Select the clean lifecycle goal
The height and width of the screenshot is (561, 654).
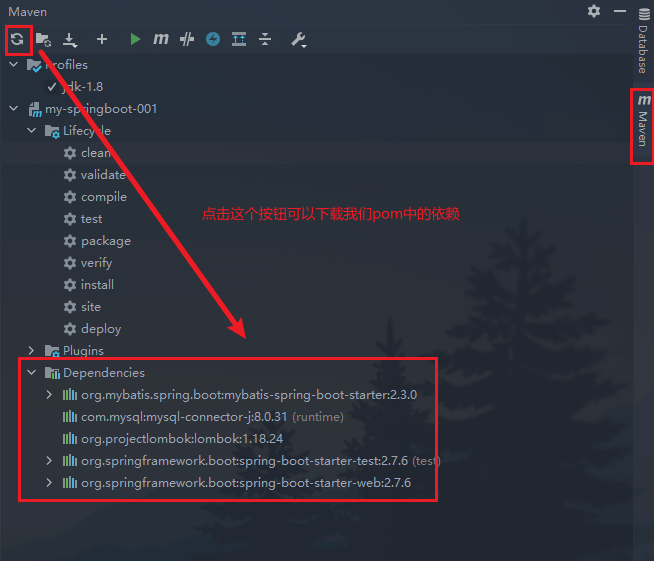[96, 153]
